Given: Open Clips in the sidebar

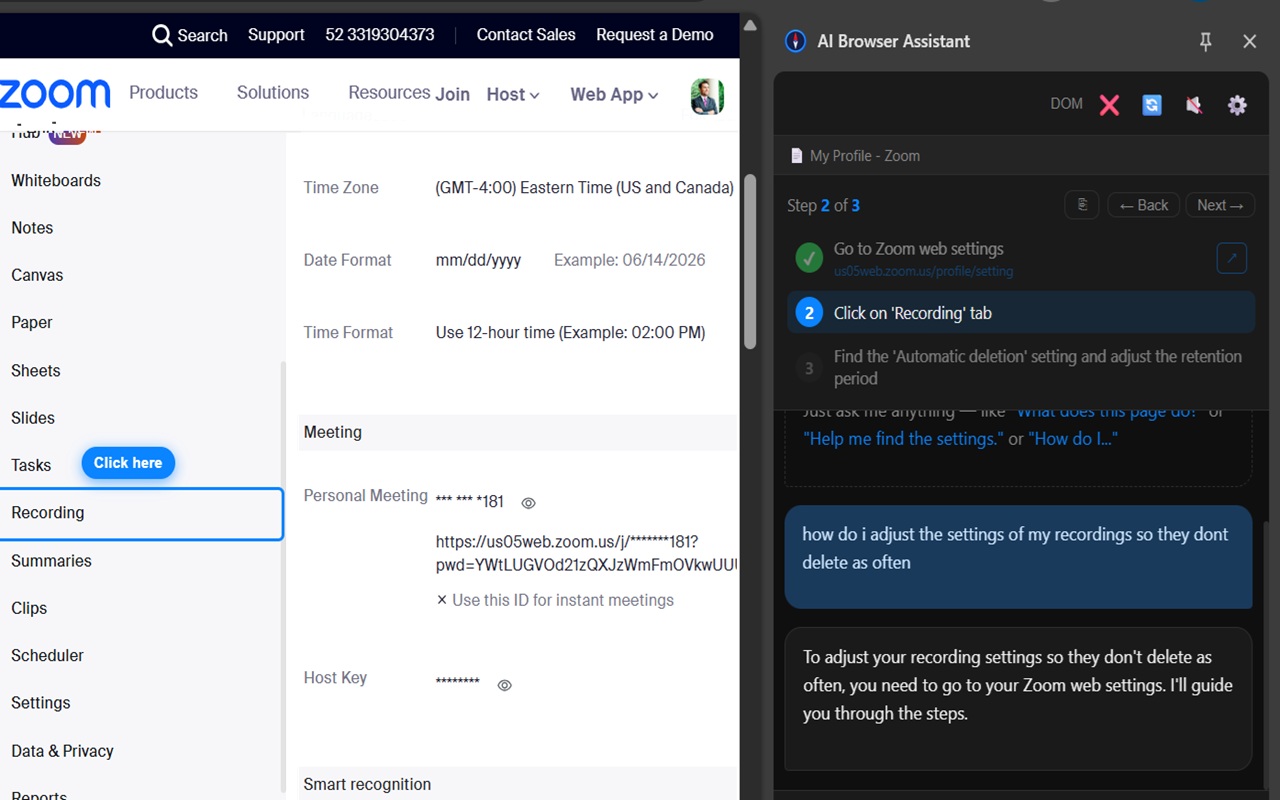Looking at the screenshot, I should coord(29,608).
